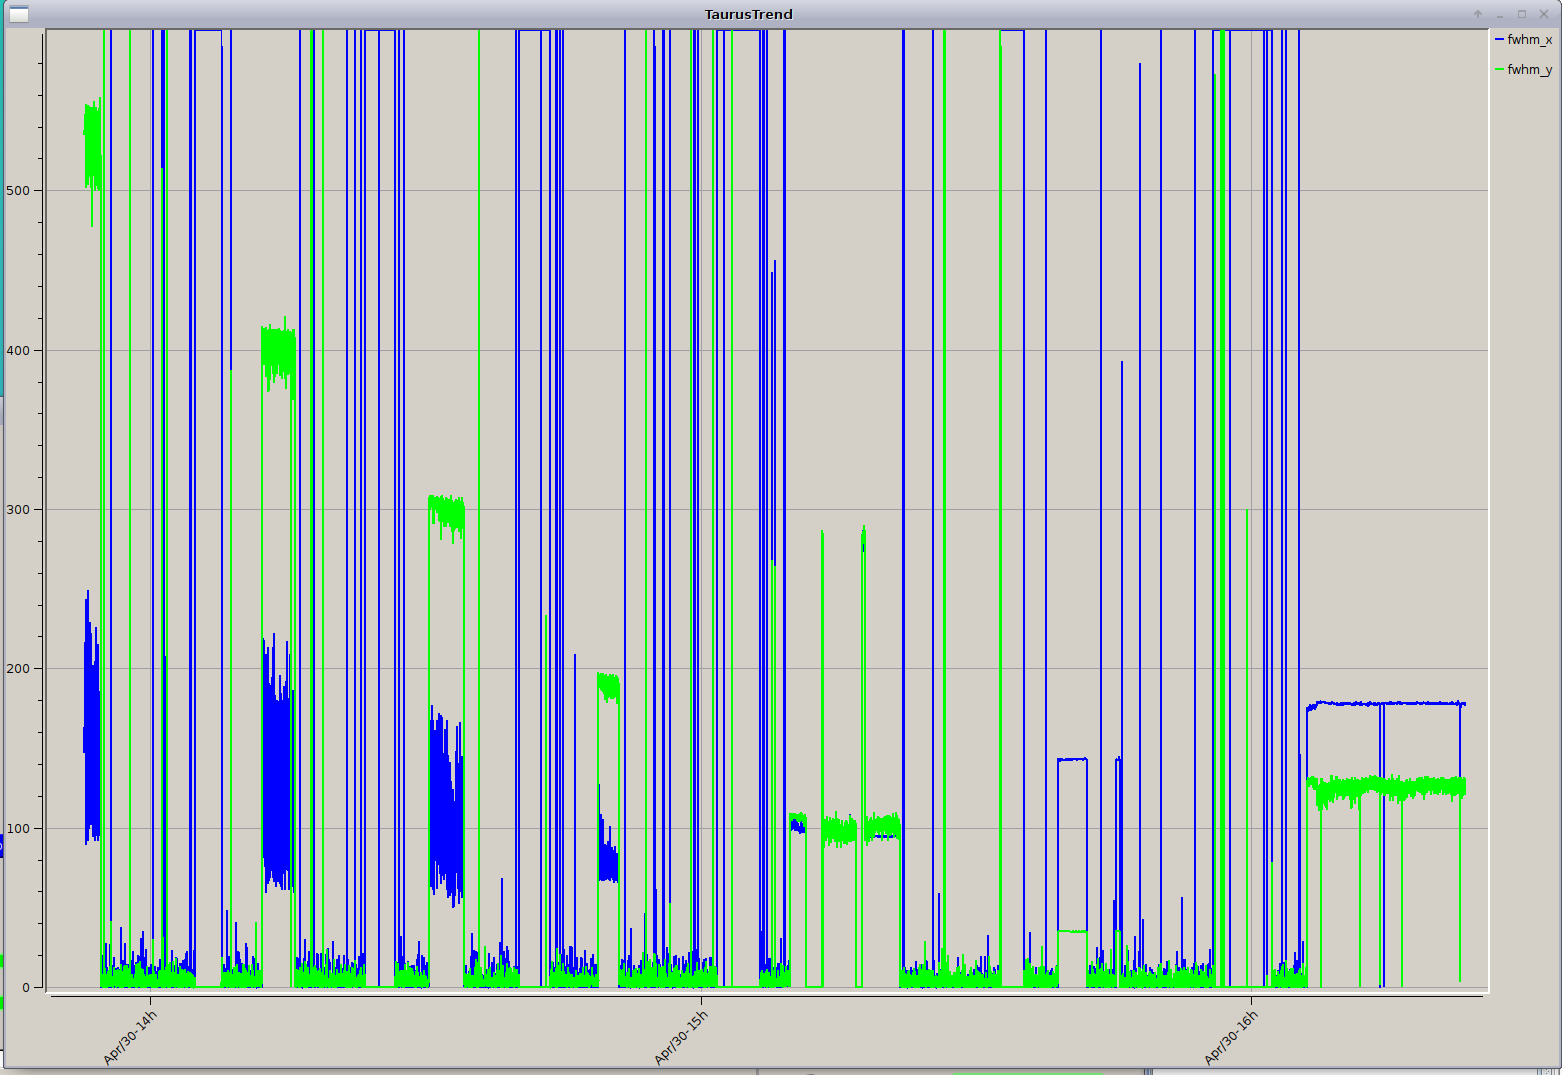The height and width of the screenshot is (1075, 1562).
Task: Select the fwhm_x legend label
Action: [x=1529, y=40]
